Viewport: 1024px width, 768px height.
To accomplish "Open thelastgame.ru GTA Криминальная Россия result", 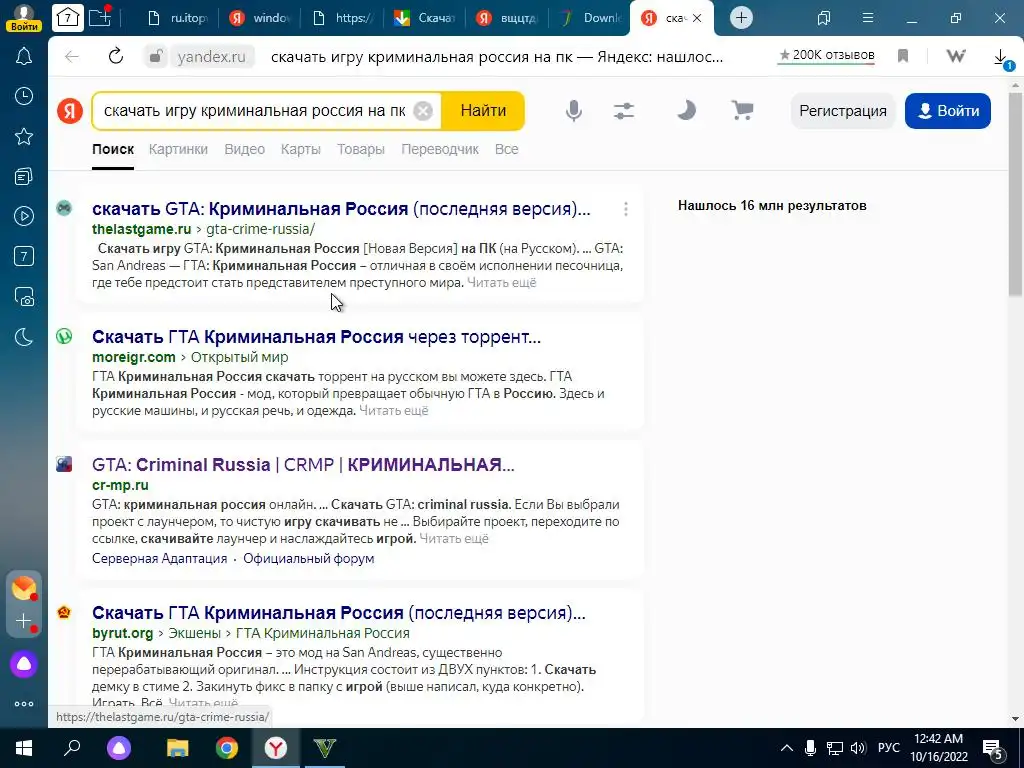I will (341, 209).
